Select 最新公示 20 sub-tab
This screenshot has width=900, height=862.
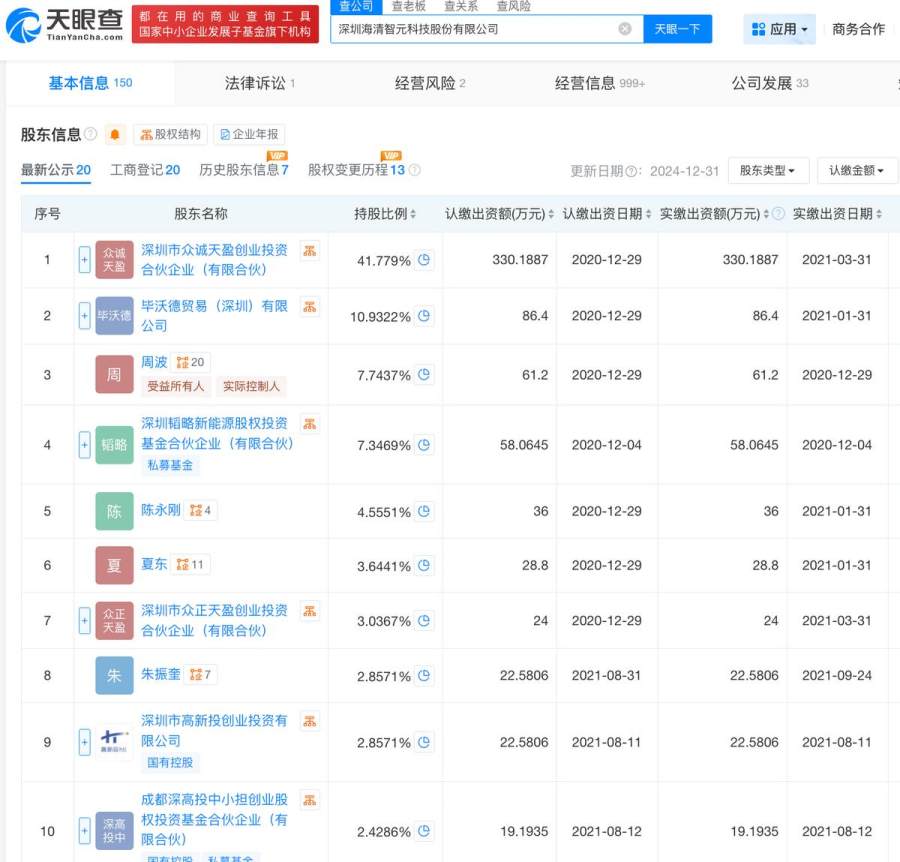pyautogui.click(x=56, y=170)
